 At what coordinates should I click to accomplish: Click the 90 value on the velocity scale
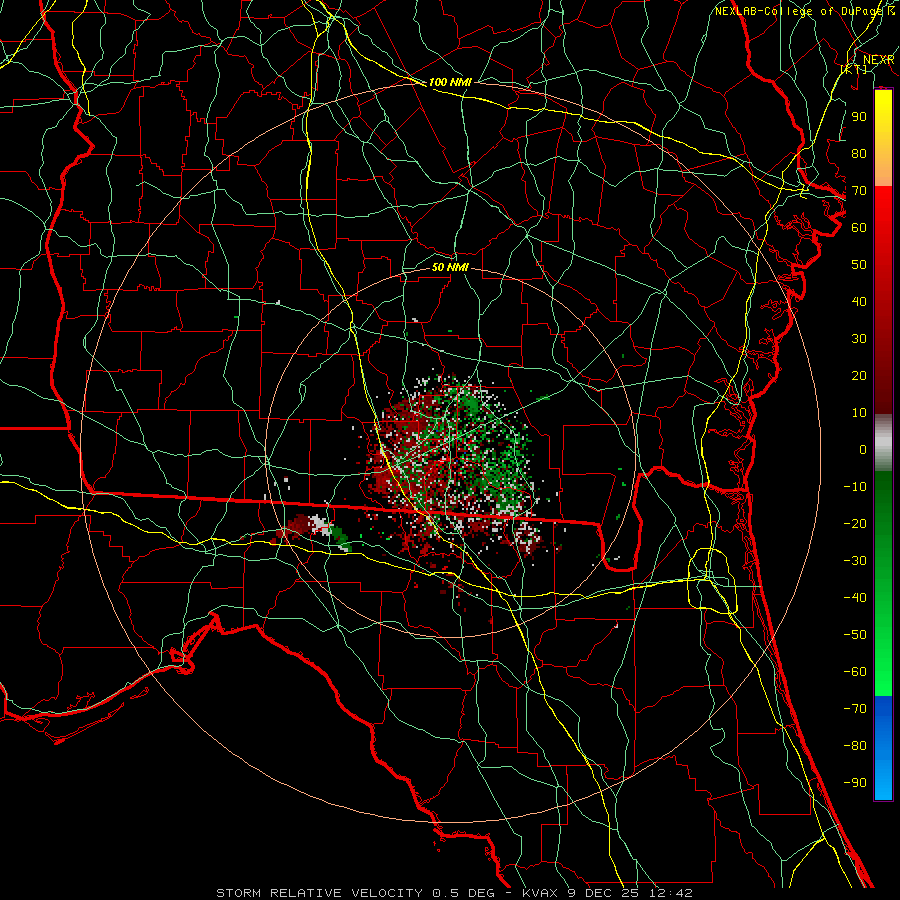[859, 117]
